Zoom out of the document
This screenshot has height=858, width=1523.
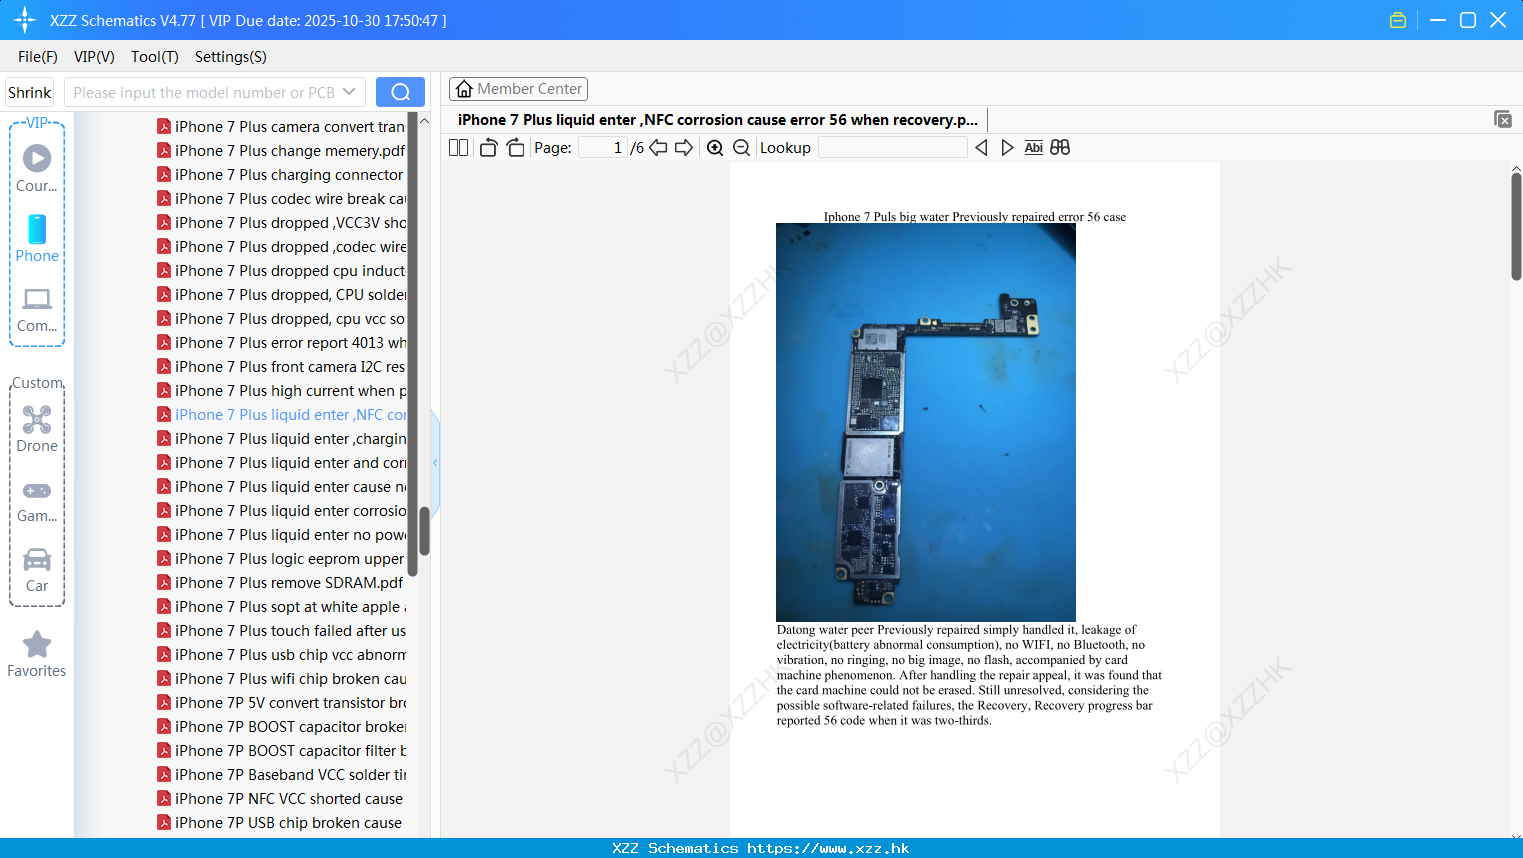[x=741, y=147]
